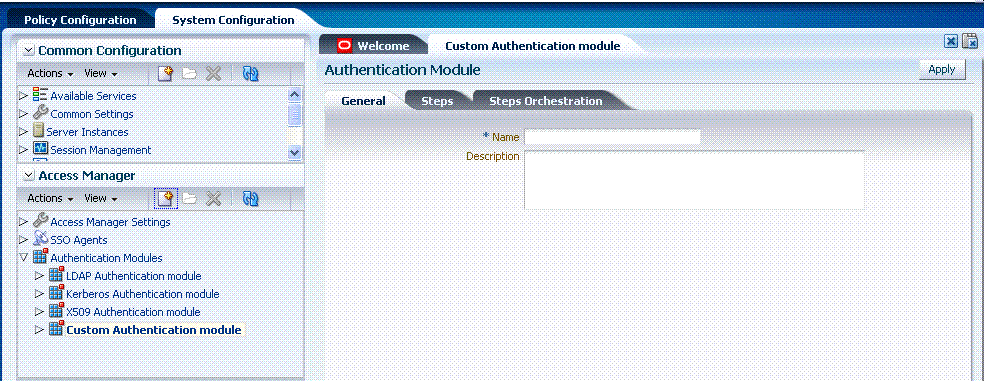The height and width of the screenshot is (381, 984).
Task: Click the Common Configuration scrollbar thumb
Action: point(294,114)
